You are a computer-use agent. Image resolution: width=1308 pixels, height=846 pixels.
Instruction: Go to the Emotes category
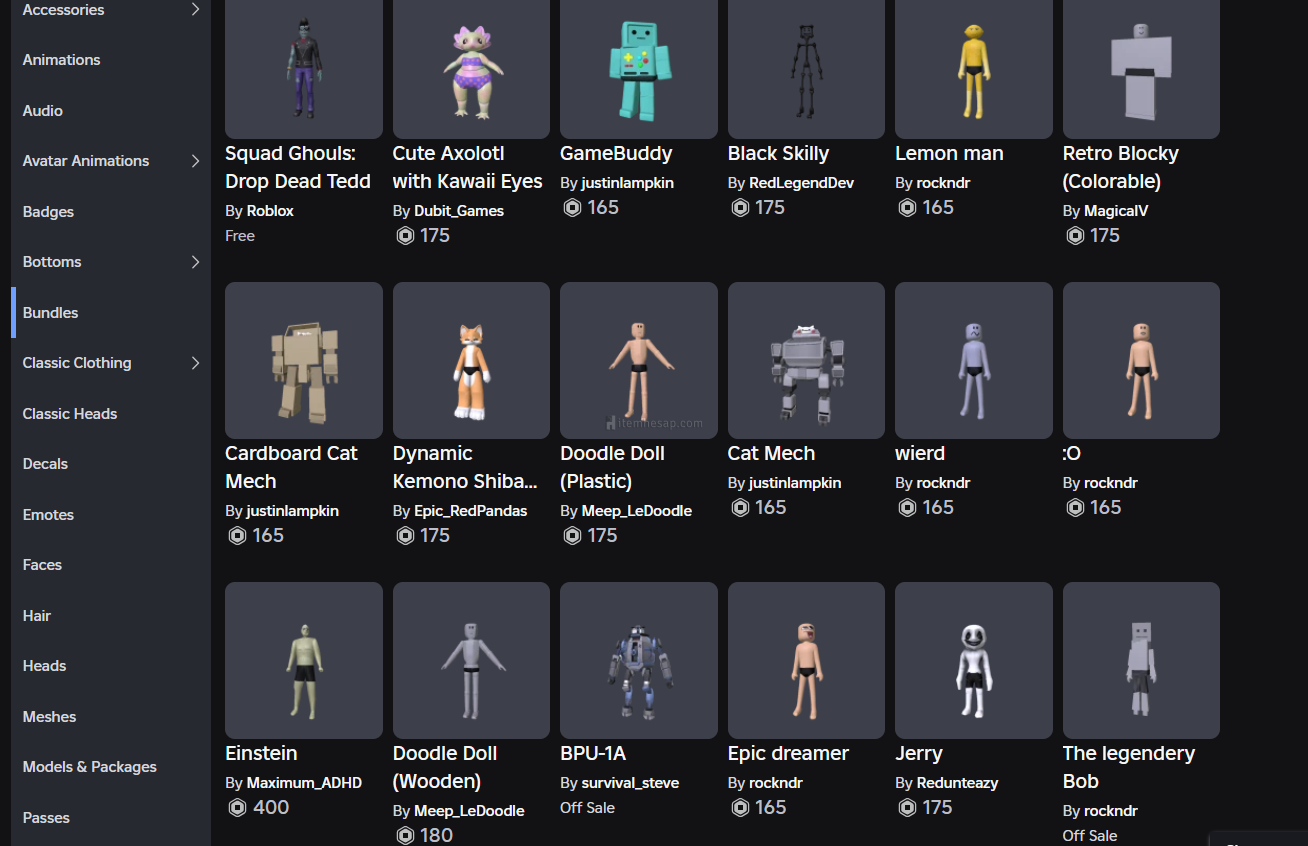pyautogui.click(x=49, y=515)
